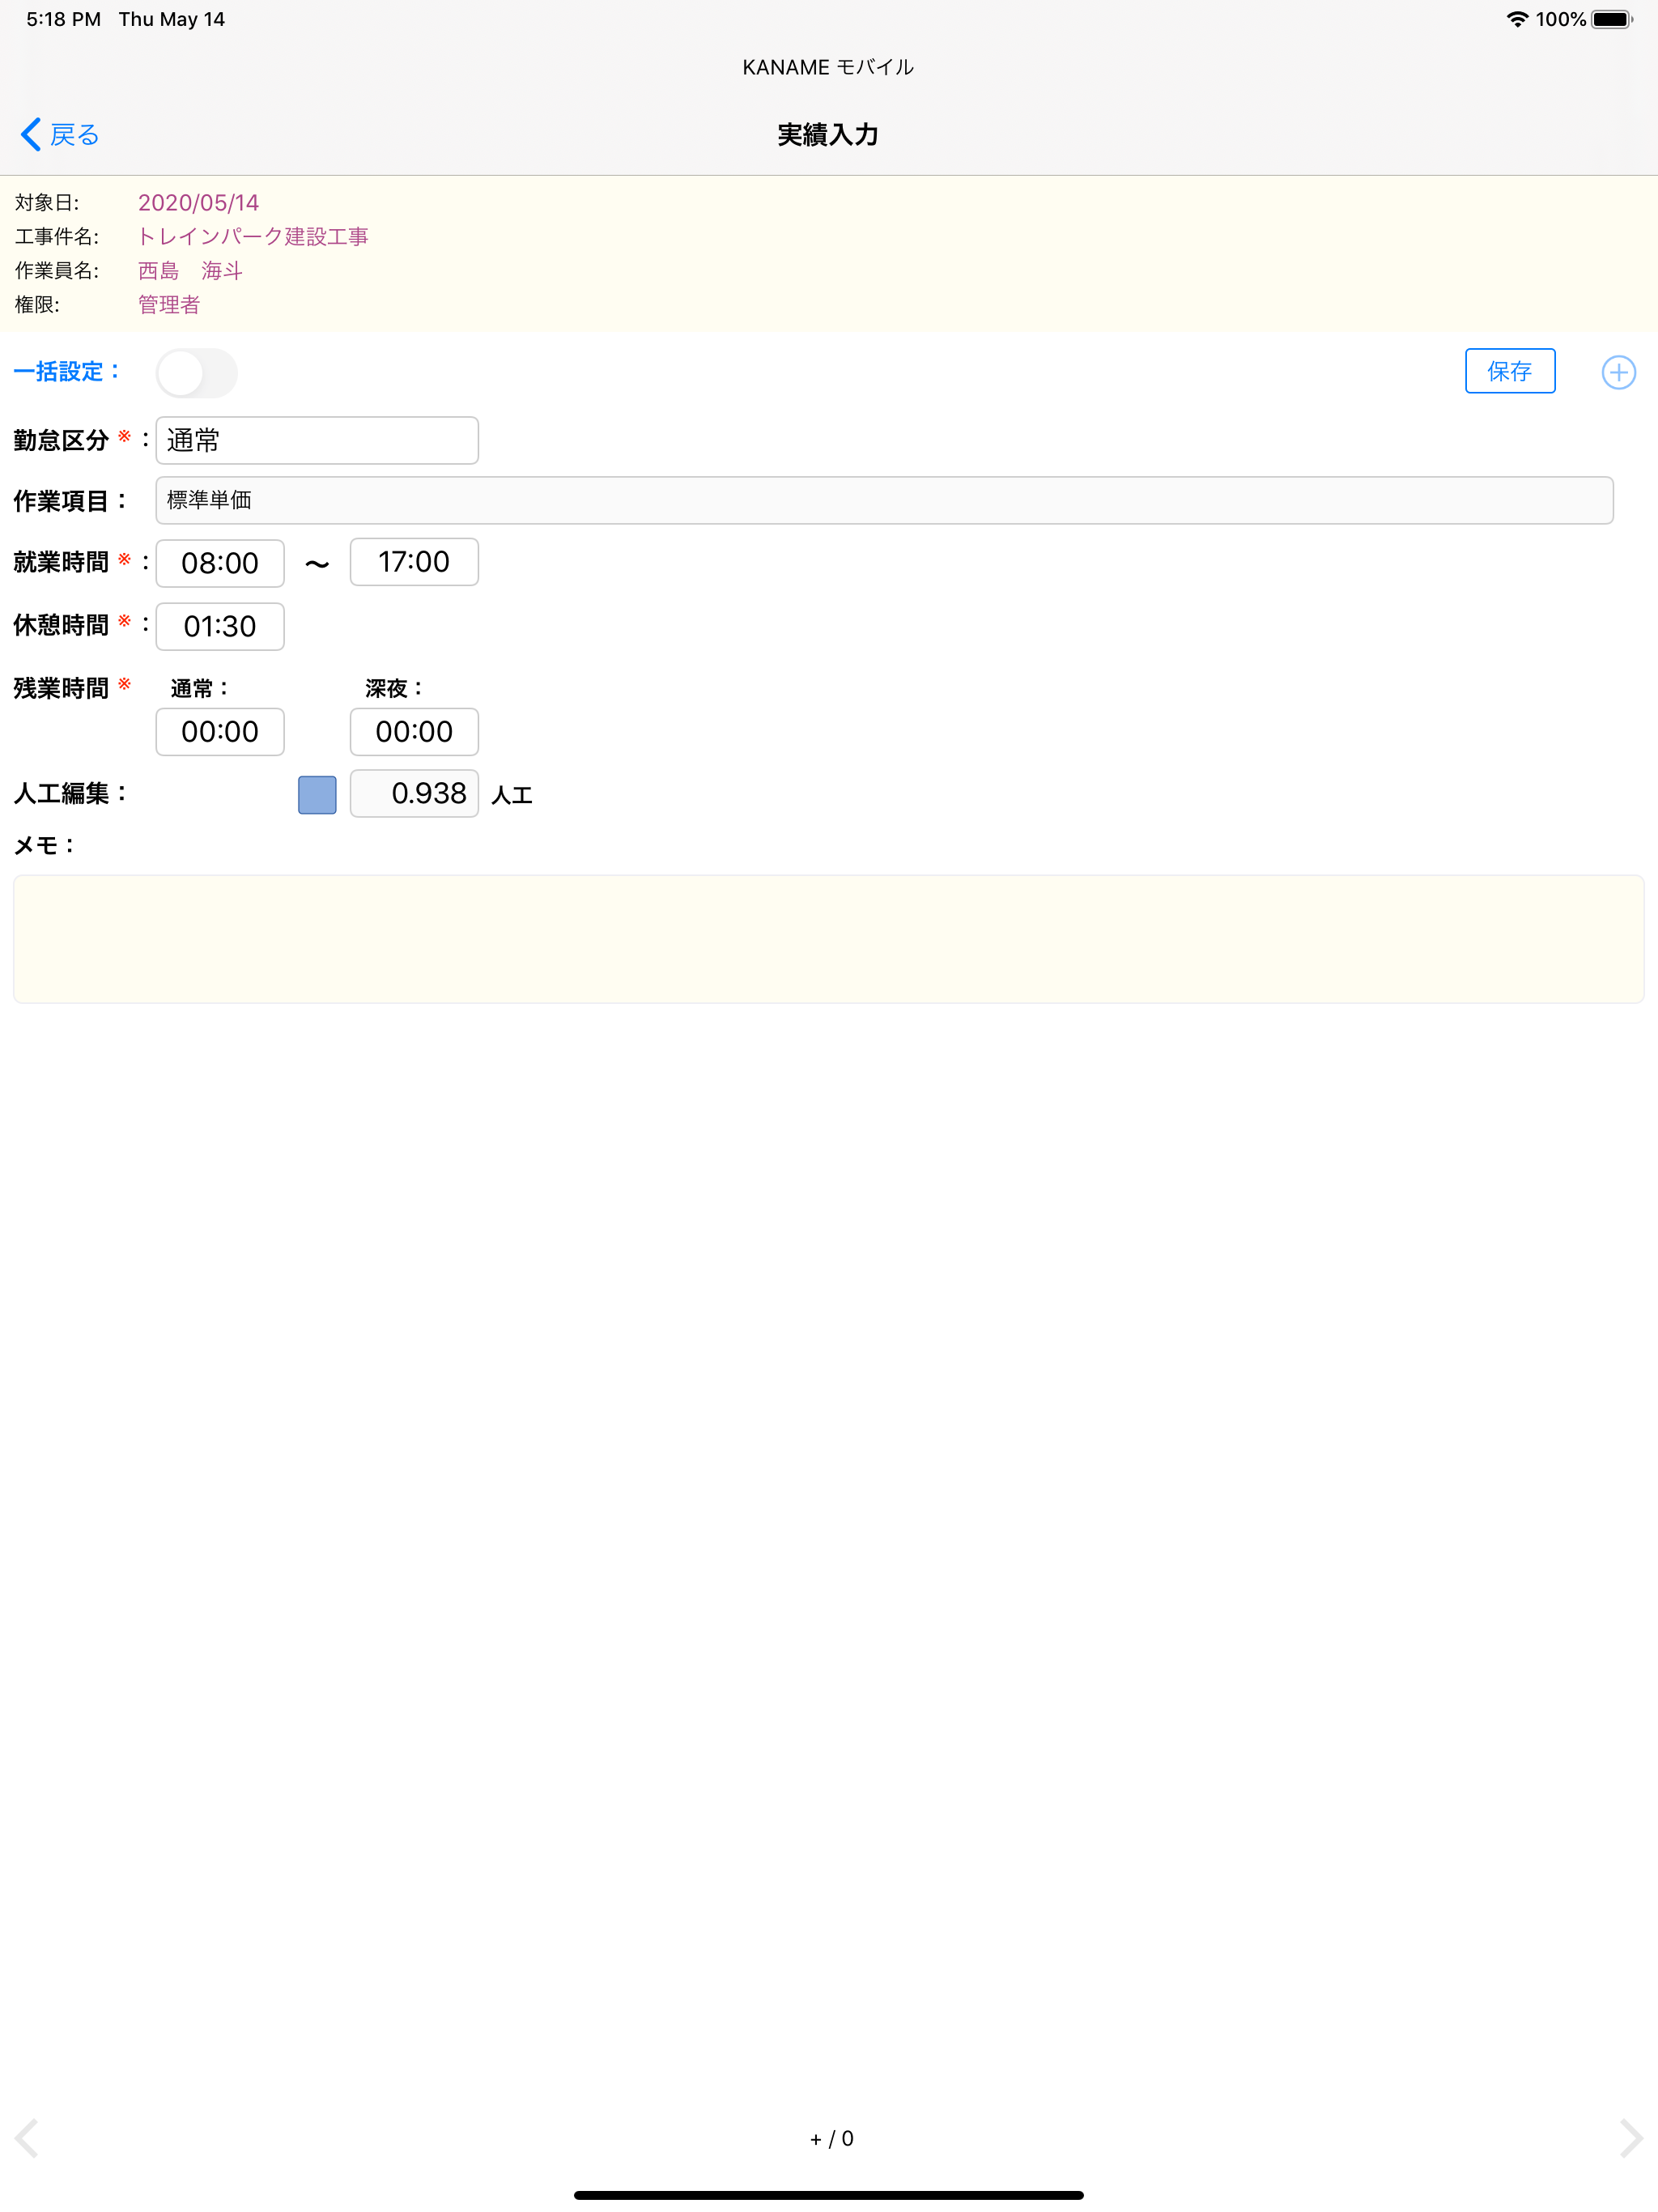Click the project name トレインパーク建設工事
Image resolution: width=1658 pixels, height=2212 pixels.
pyautogui.click(x=253, y=237)
